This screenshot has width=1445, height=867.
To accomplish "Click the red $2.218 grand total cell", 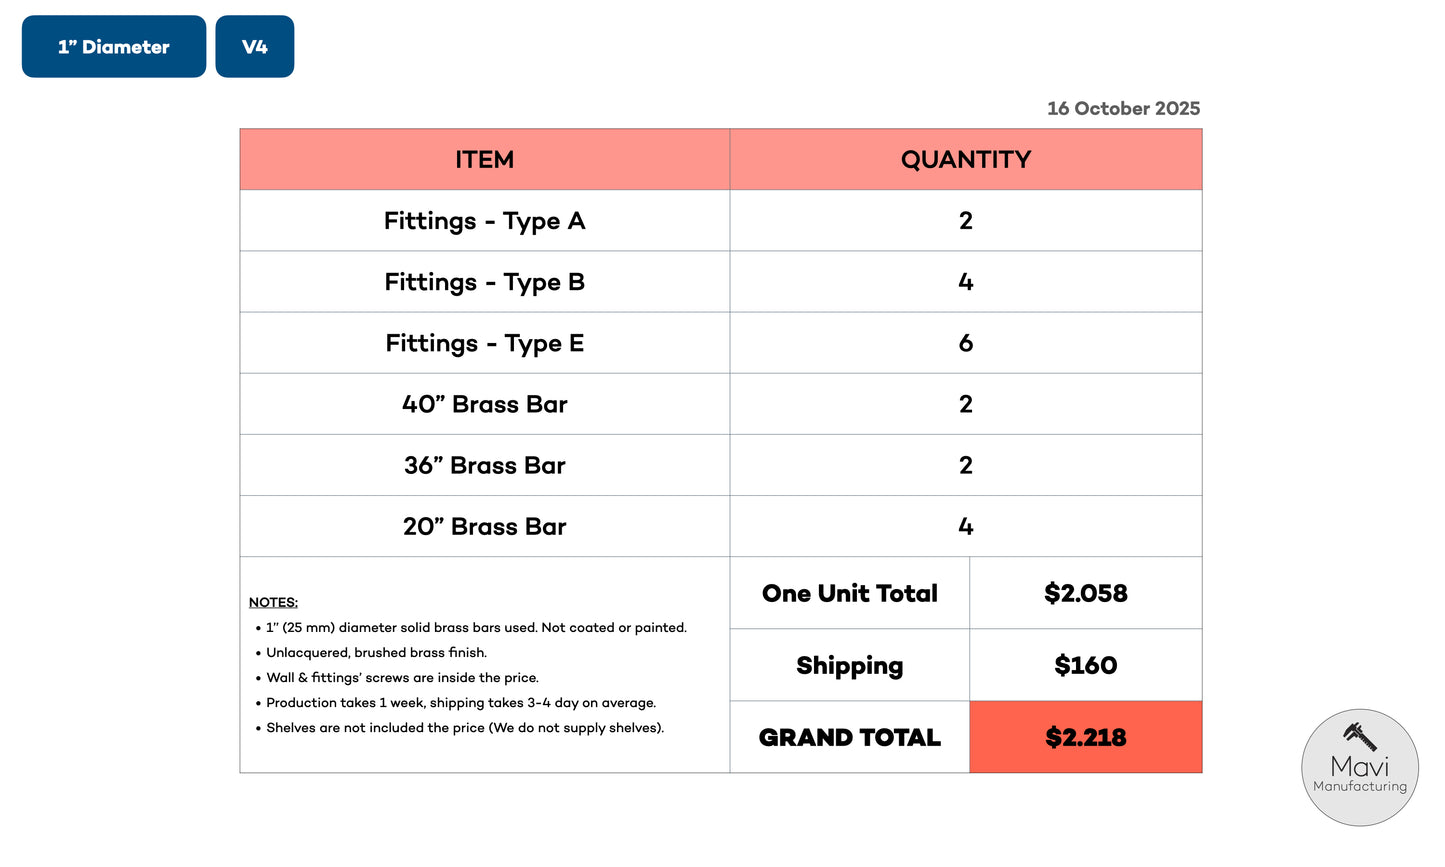I will [1085, 737].
